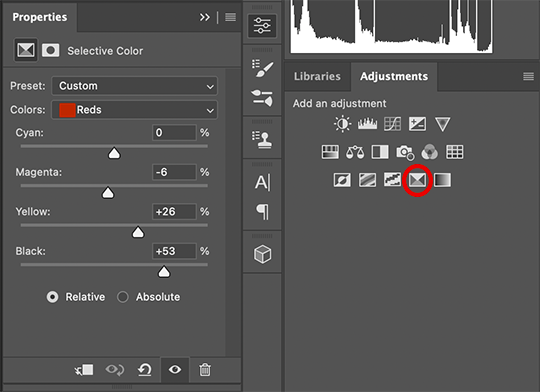
Task: Select the Absolute method option
Action: pos(123,297)
